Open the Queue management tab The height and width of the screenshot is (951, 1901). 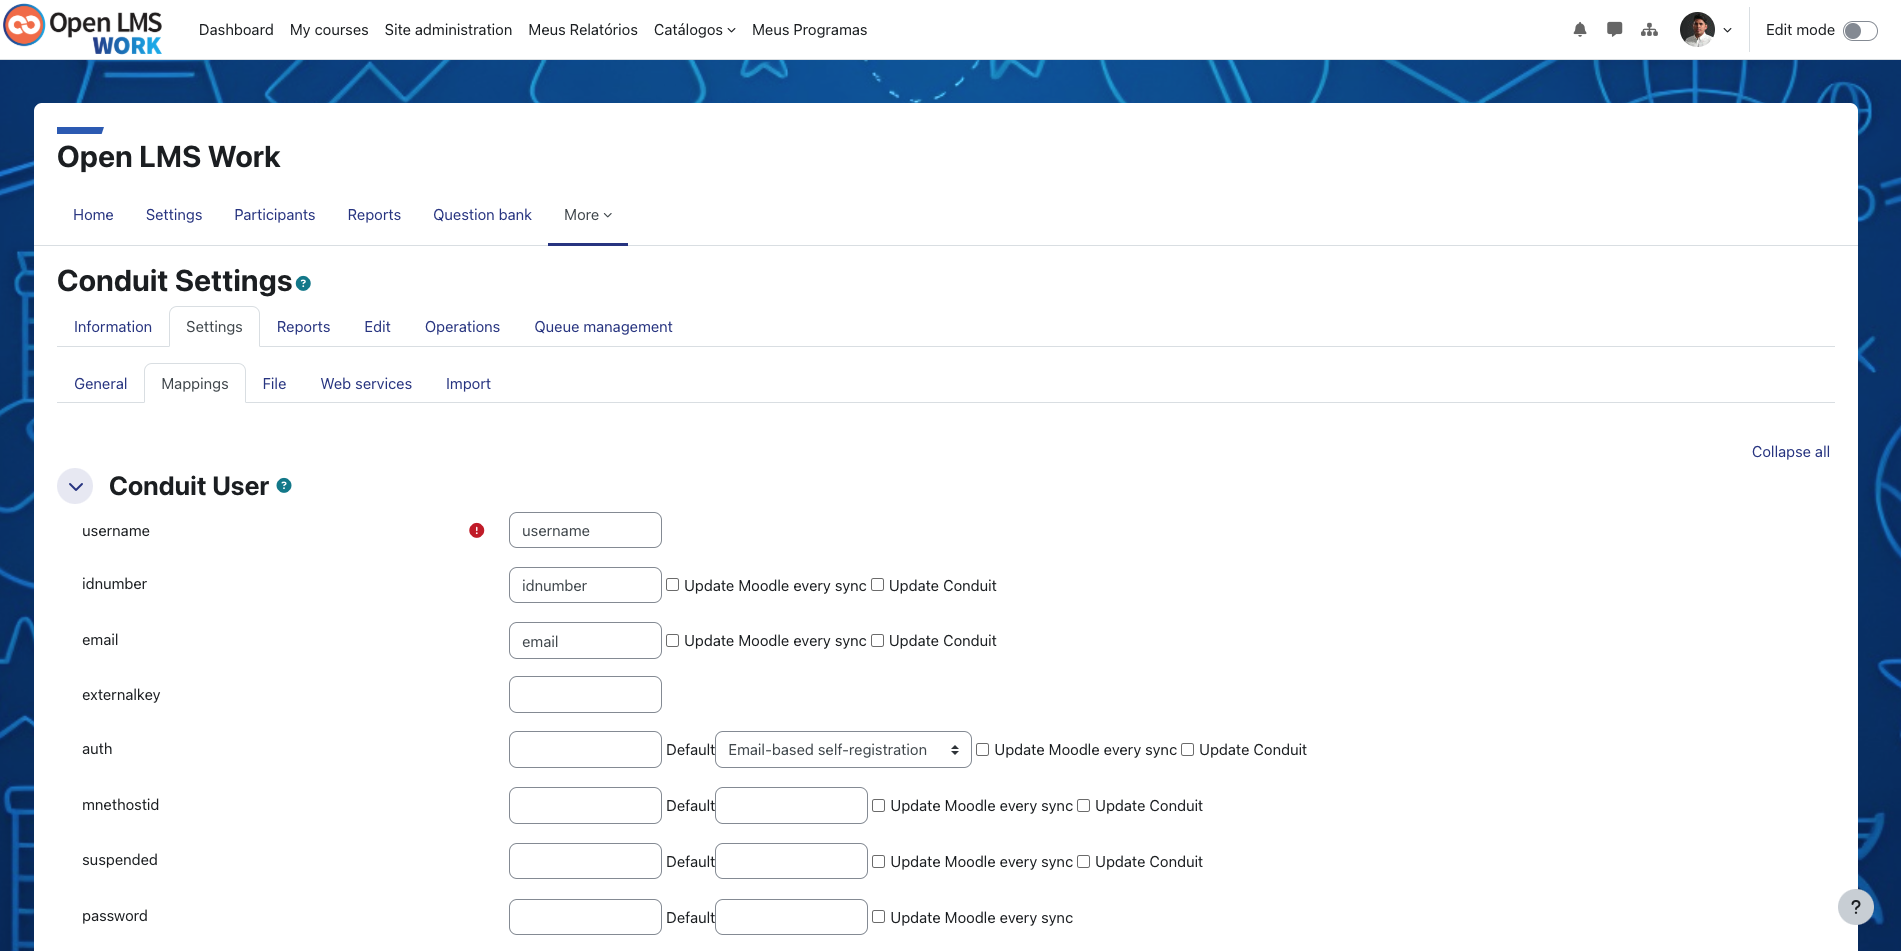pos(603,326)
